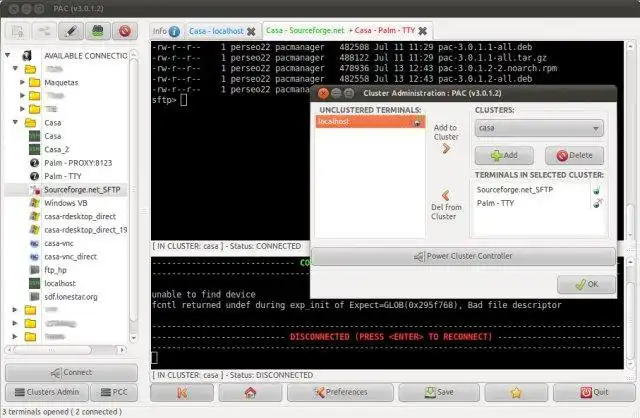Open Clusters Admin
Viewport: 640px width, 418px height.
tap(47, 392)
